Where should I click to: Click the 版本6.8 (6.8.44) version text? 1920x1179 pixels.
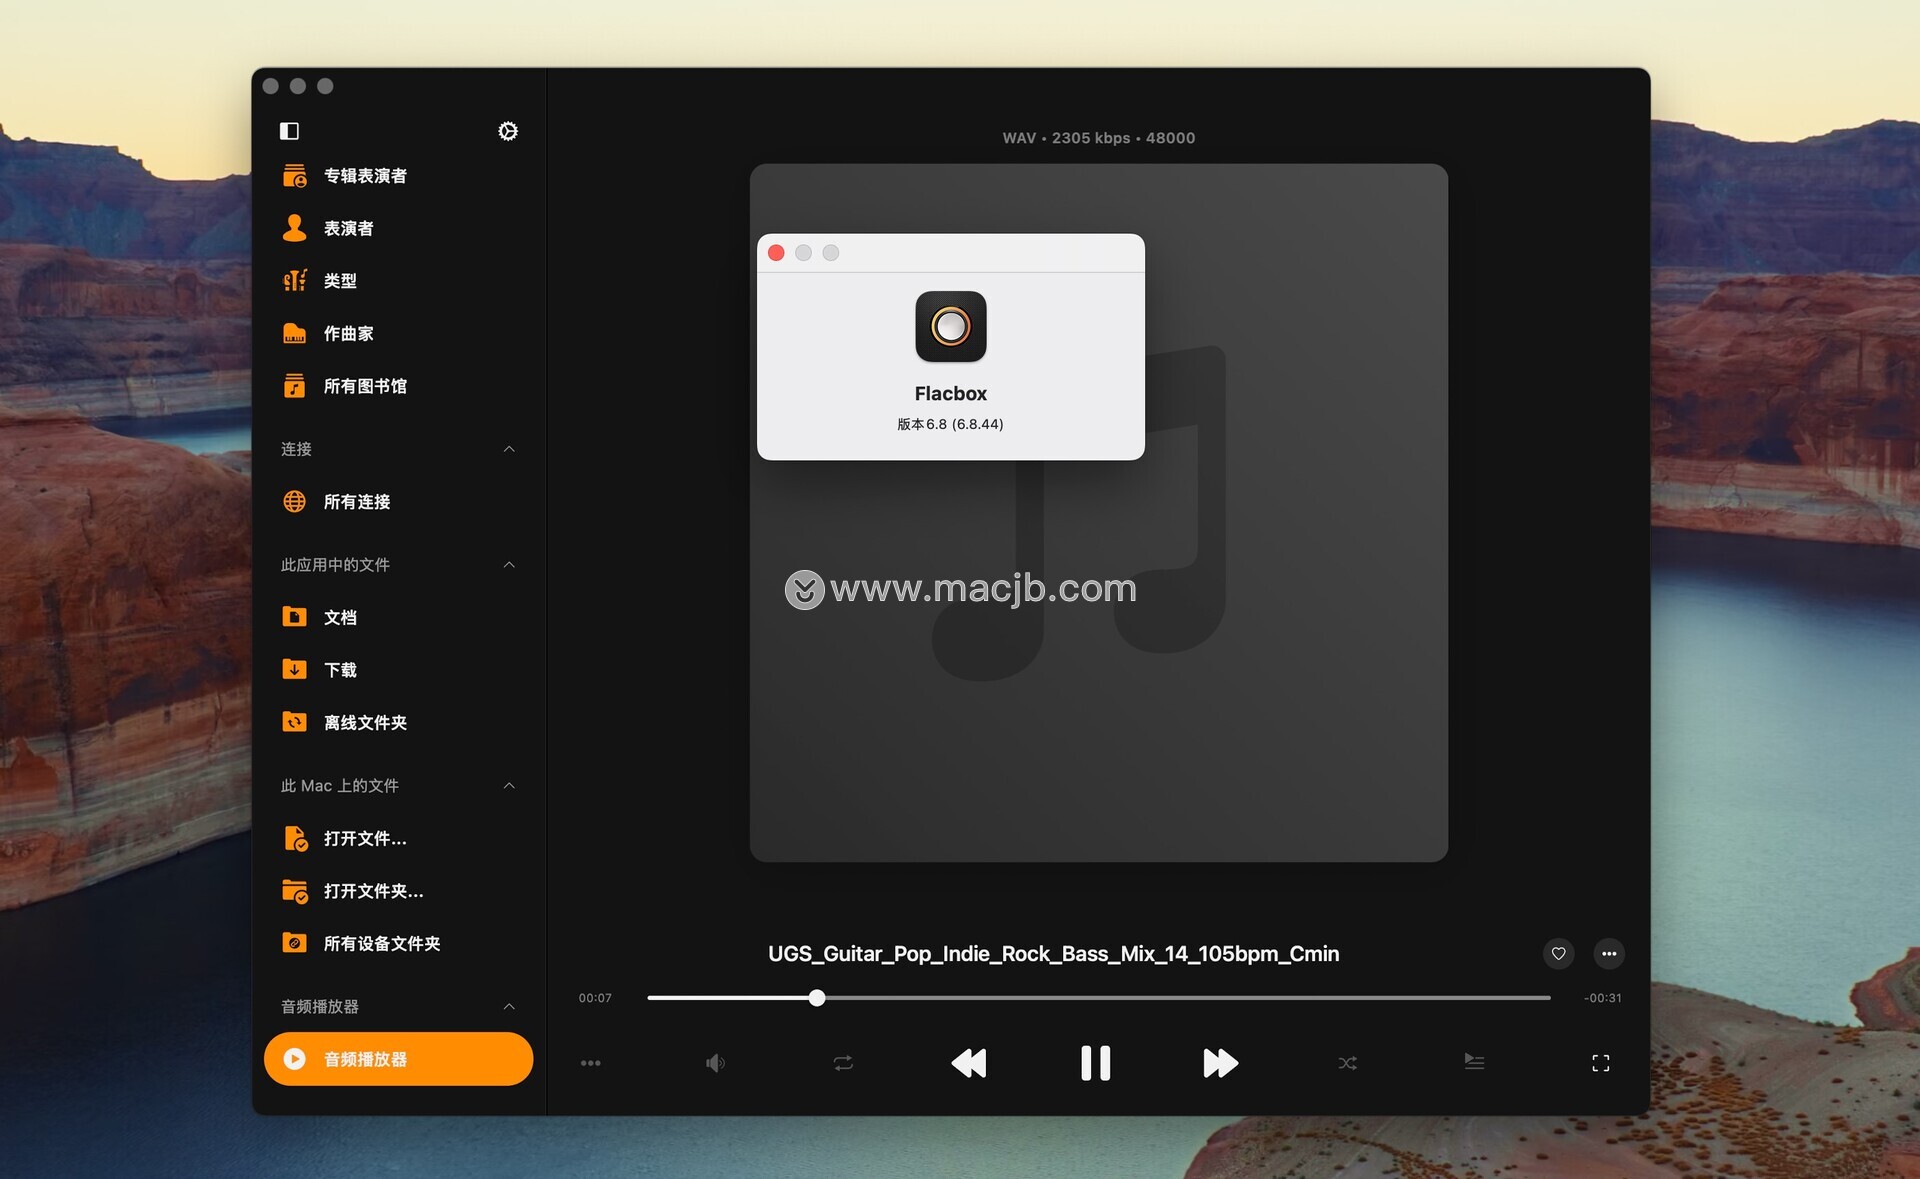coord(950,424)
